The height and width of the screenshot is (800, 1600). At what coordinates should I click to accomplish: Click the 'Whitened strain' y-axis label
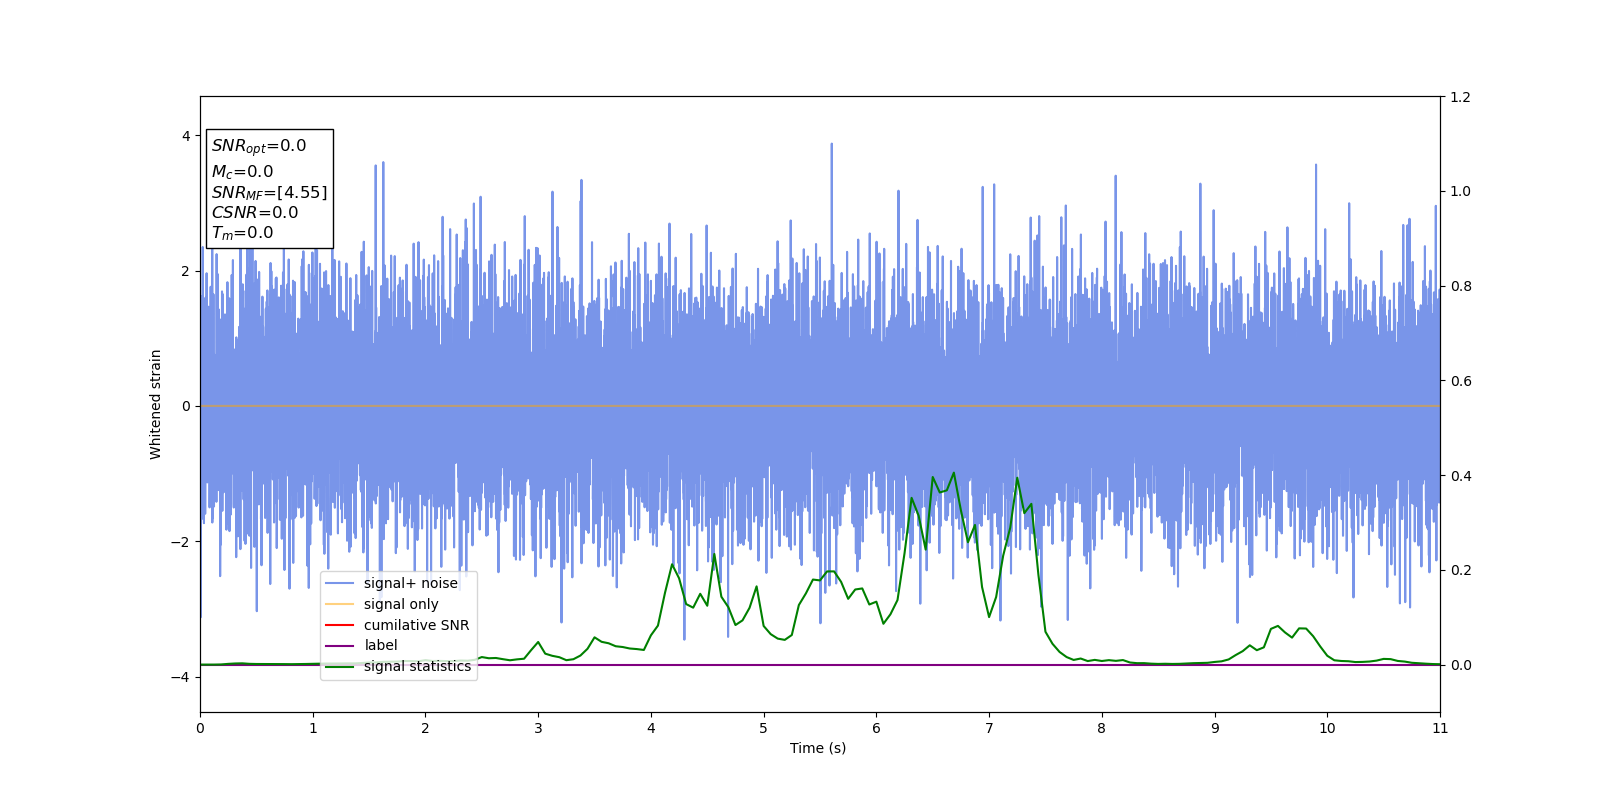pos(156,404)
